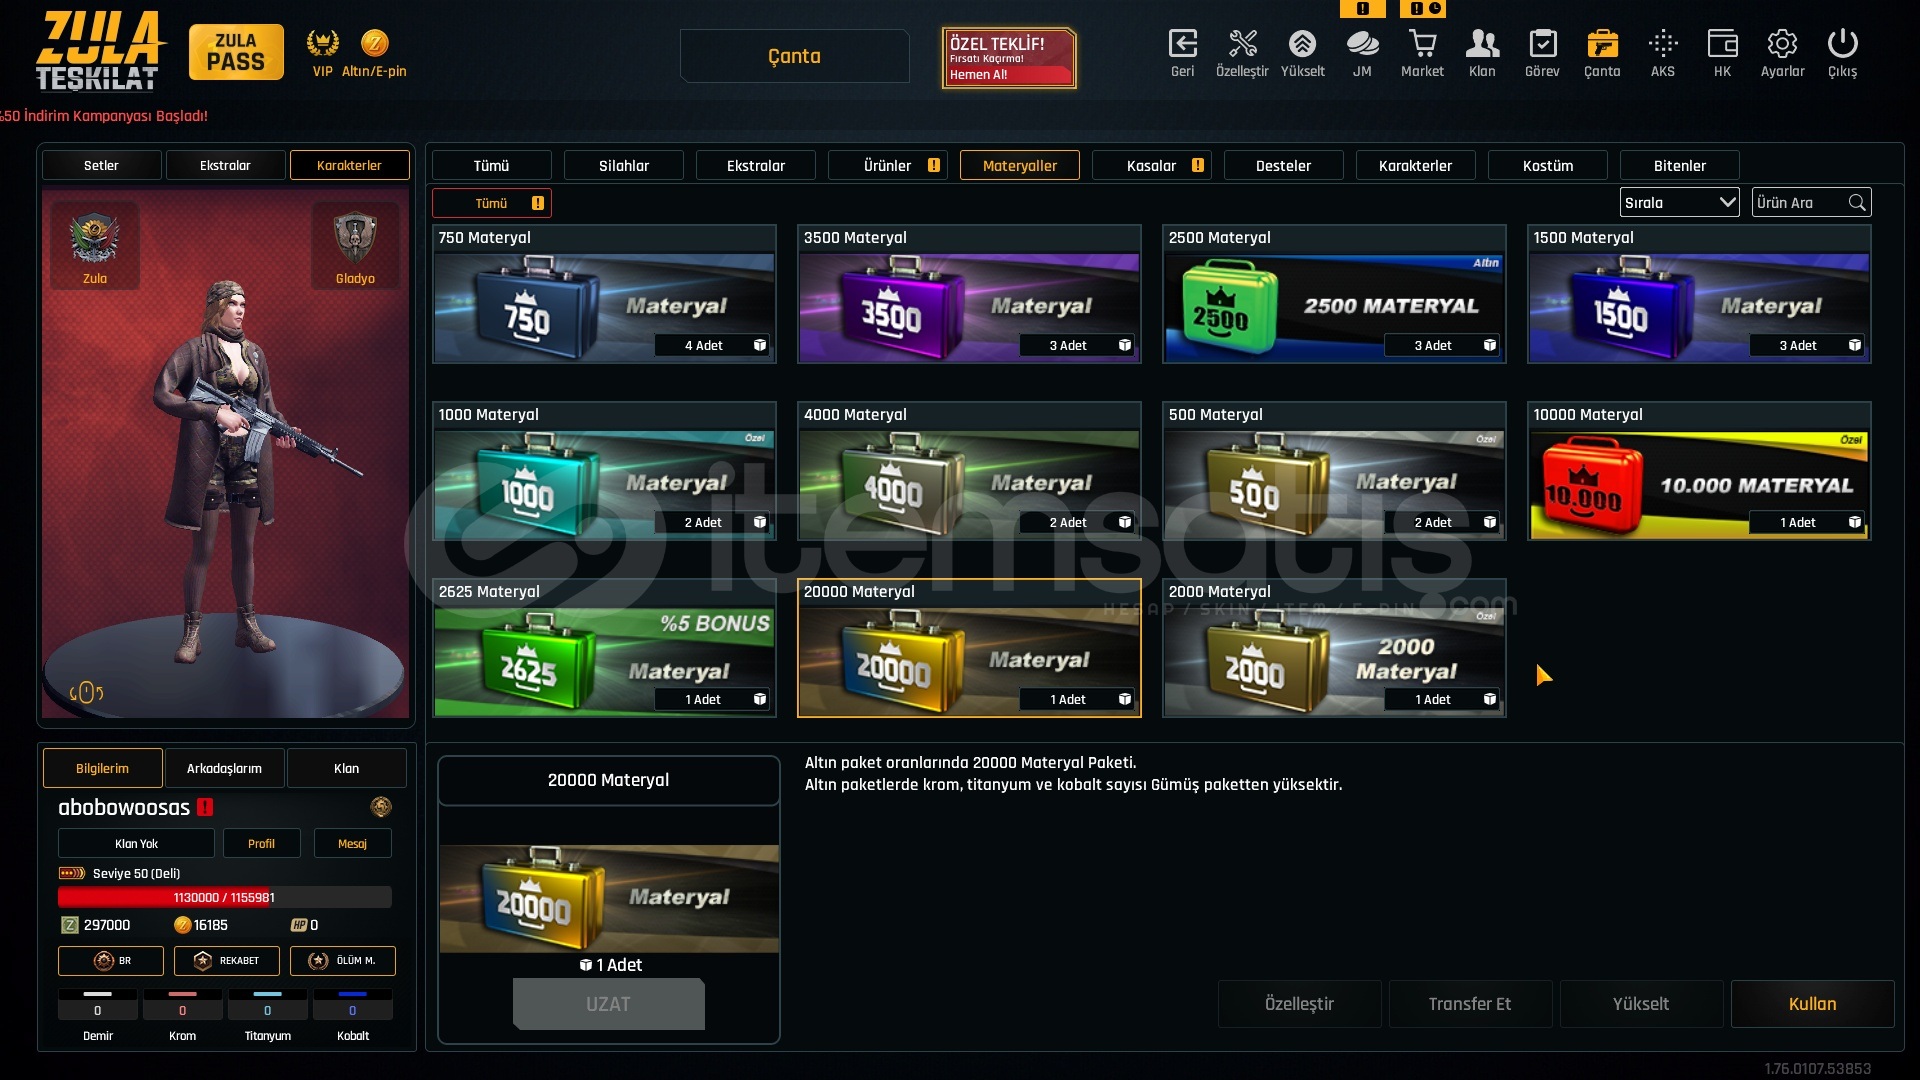The width and height of the screenshot is (1920, 1080).
Task: Click the red experience progress bar
Action: click(224, 897)
